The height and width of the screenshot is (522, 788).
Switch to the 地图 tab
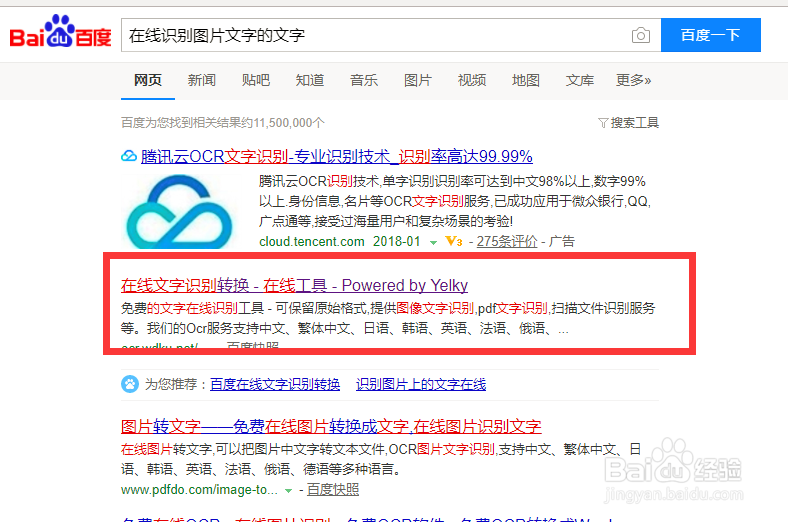pos(526,80)
